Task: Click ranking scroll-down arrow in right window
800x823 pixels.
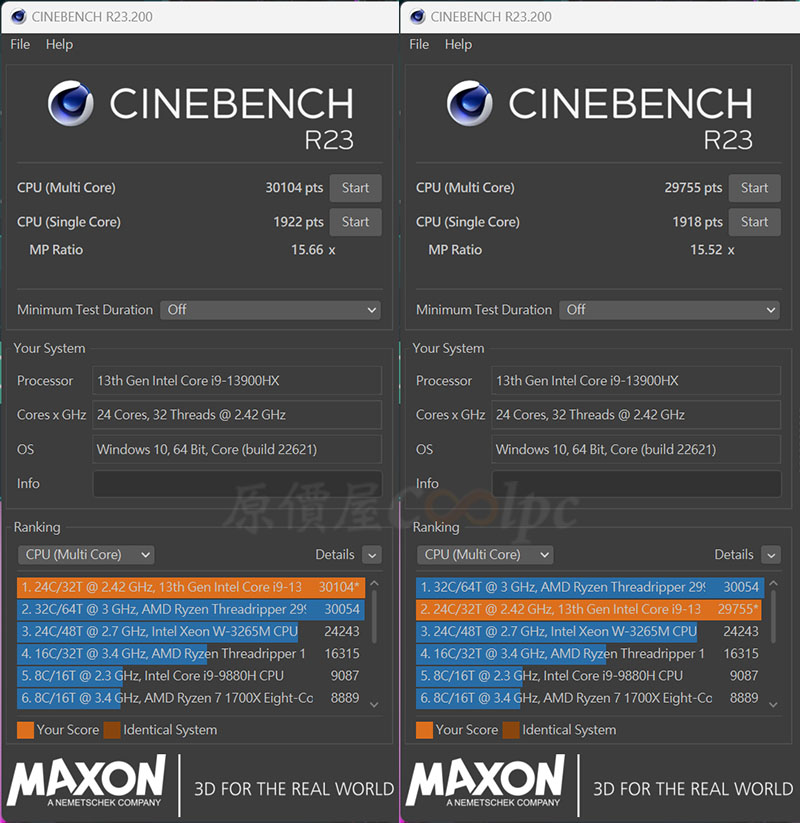Action: [773, 704]
